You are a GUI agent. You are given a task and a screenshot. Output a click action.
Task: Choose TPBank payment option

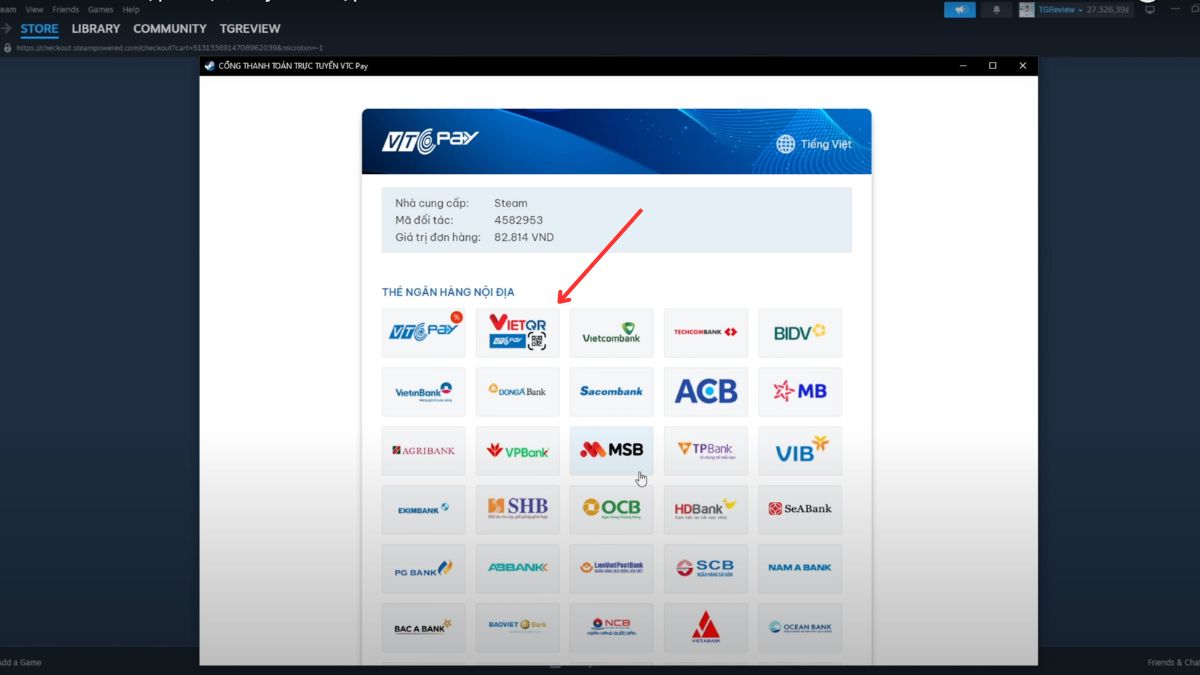click(705, 450)
